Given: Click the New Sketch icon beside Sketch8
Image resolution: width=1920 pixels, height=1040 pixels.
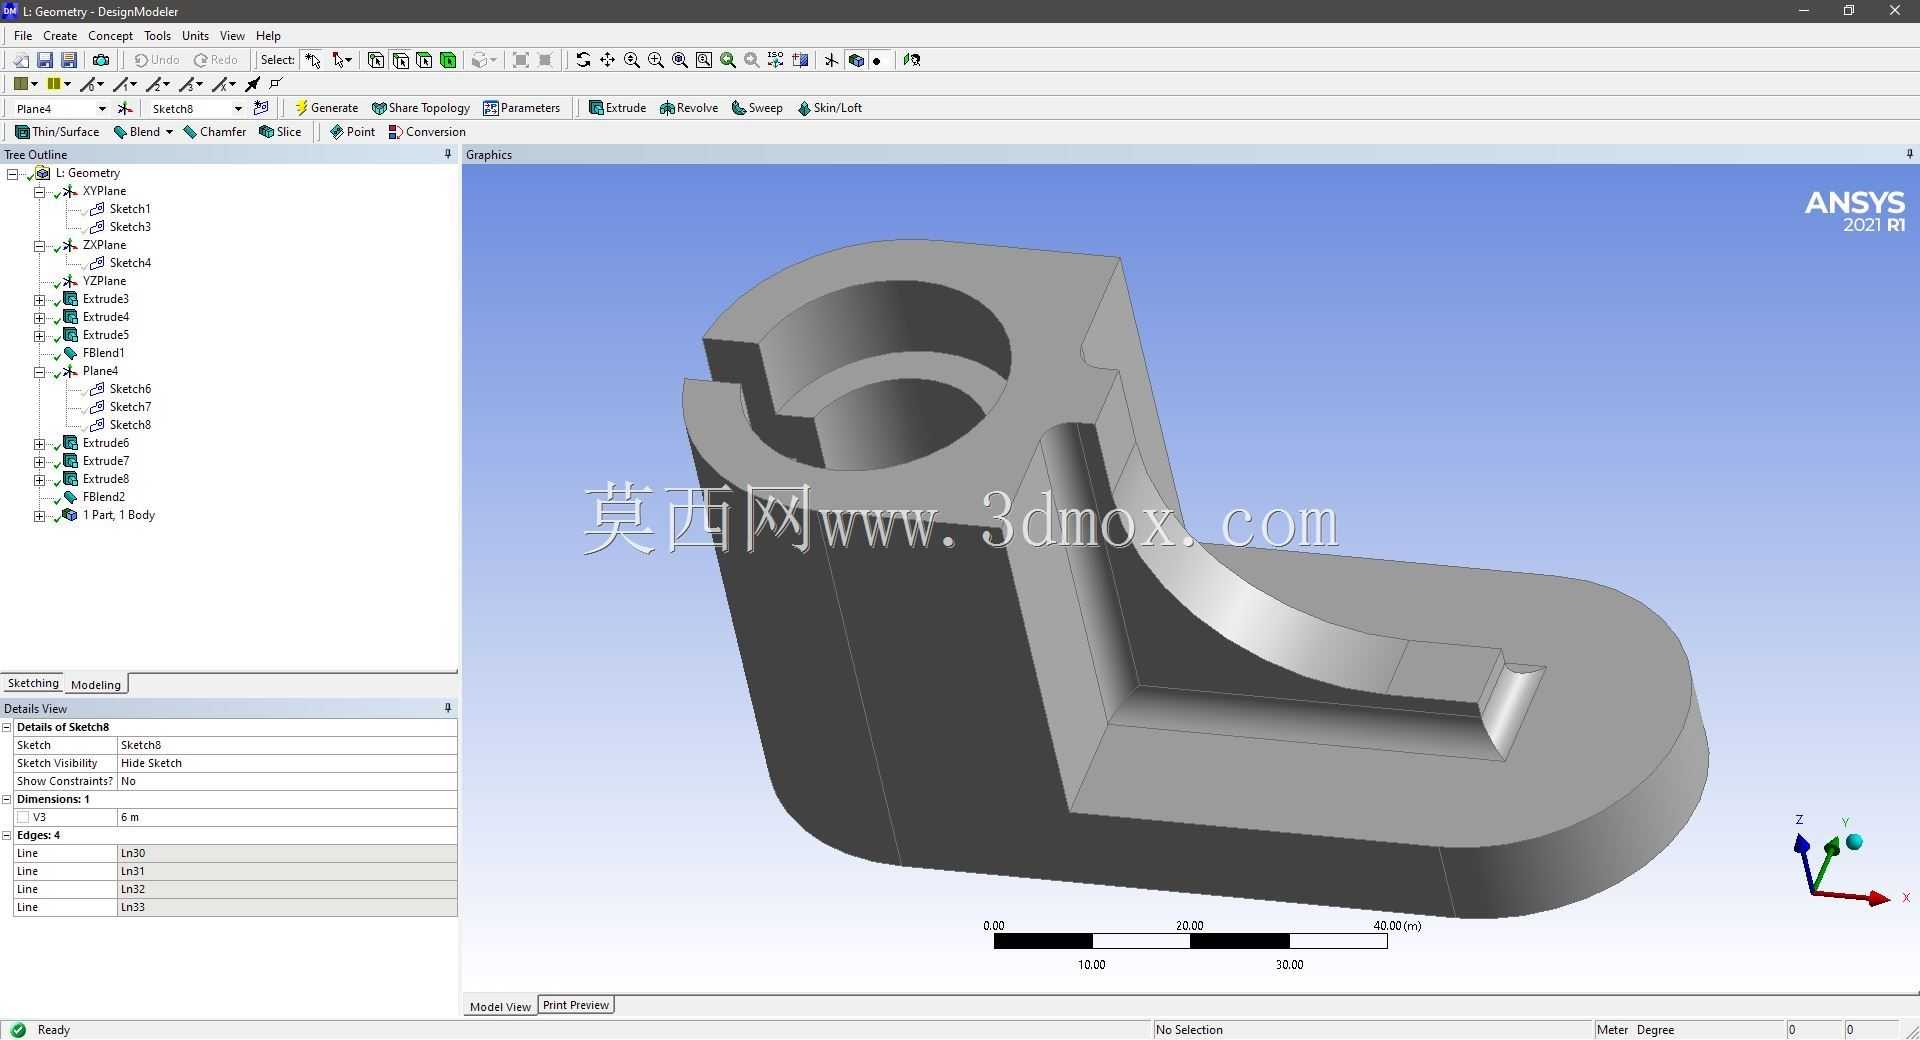Looking at the screenshot, I should coord(261,108).
